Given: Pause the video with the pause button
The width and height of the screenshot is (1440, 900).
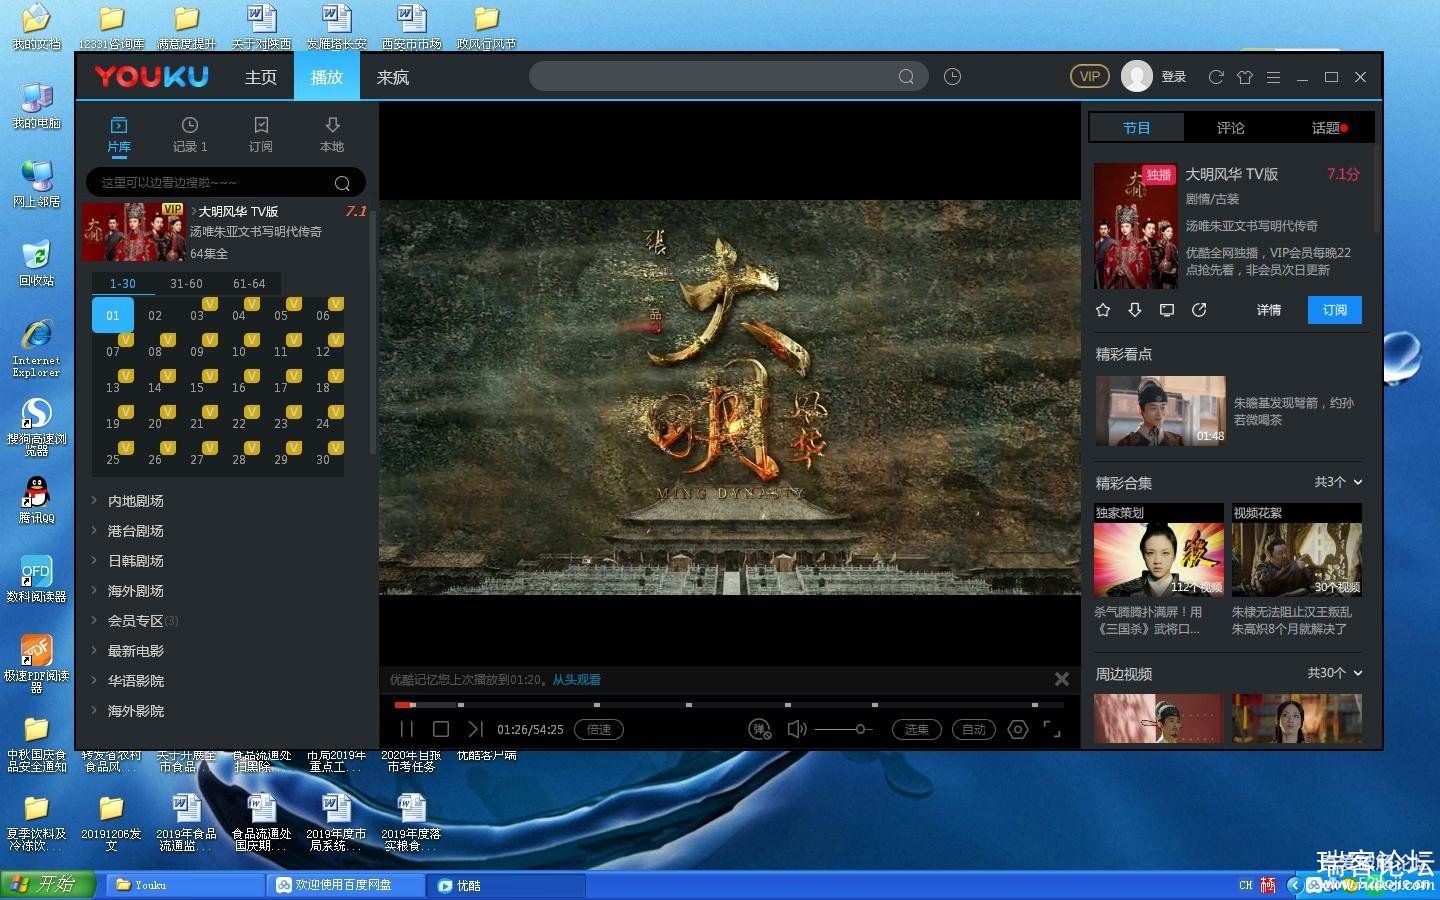Looking at the screenshot, I should point(406,729).
